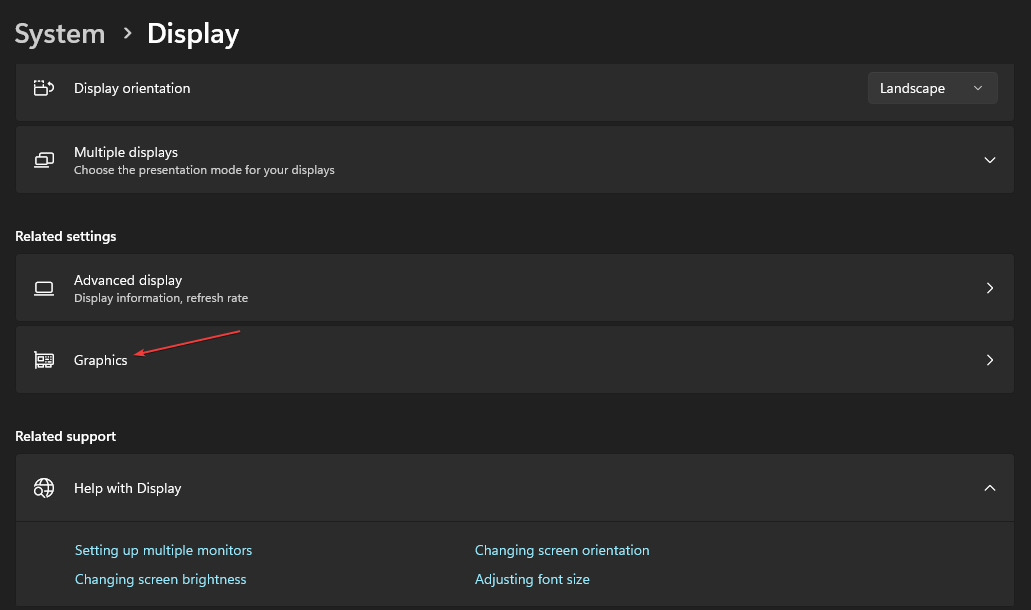Click the Advanced display icon
The image size is (1031, 610).
coord(44,288)
